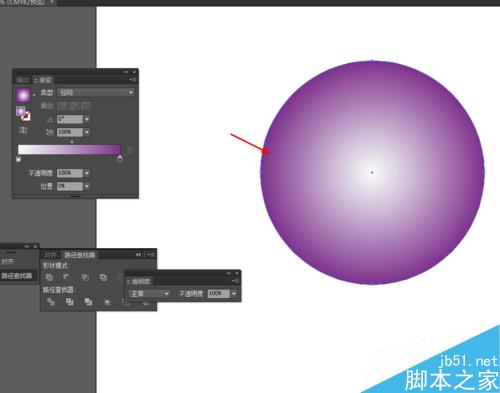Collapse the Transparency panel double arrows
This screenshot has width=500, height=393.
(x=229, y=273)
